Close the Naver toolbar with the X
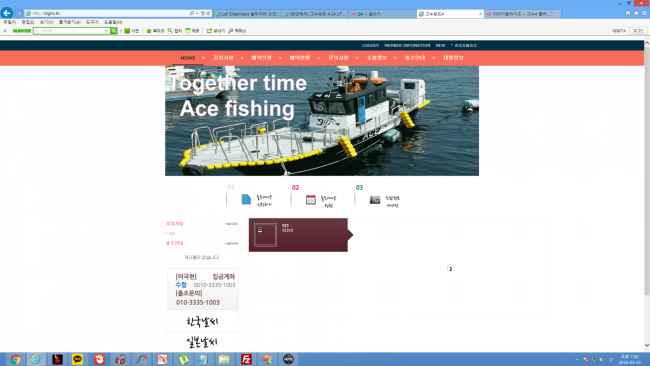650x366 pixels. [x=5, y=31]
